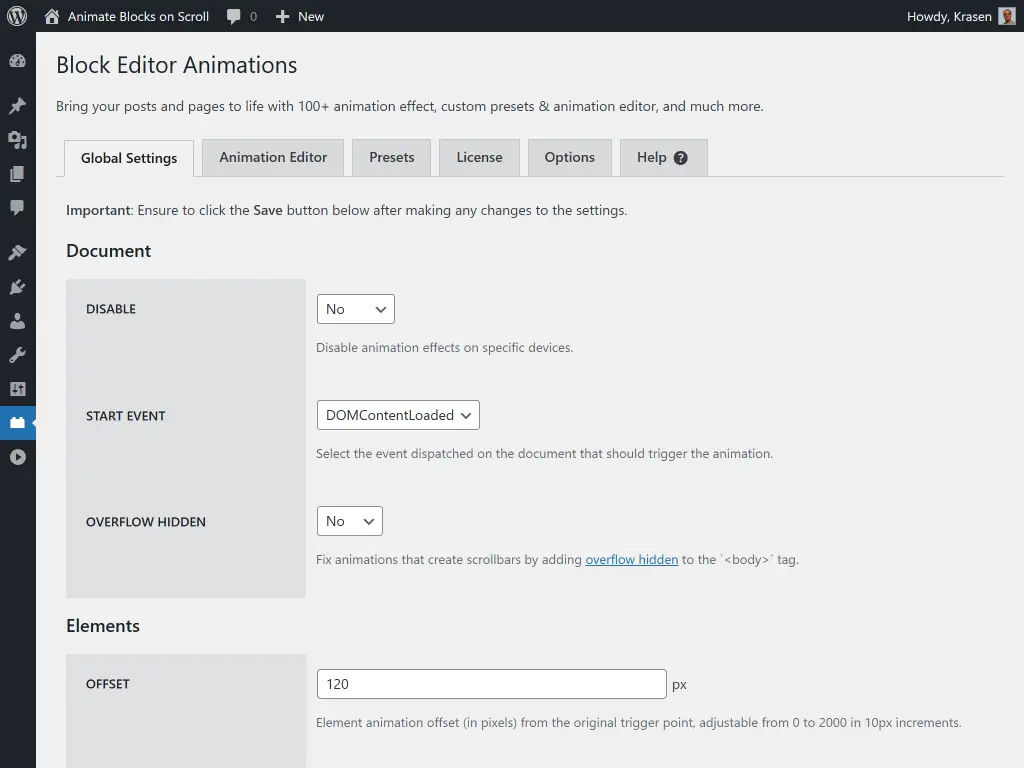Open Comments via the speech bubble icon
The width and height of the screenshot is (1024, 768).
coord(17,208)
